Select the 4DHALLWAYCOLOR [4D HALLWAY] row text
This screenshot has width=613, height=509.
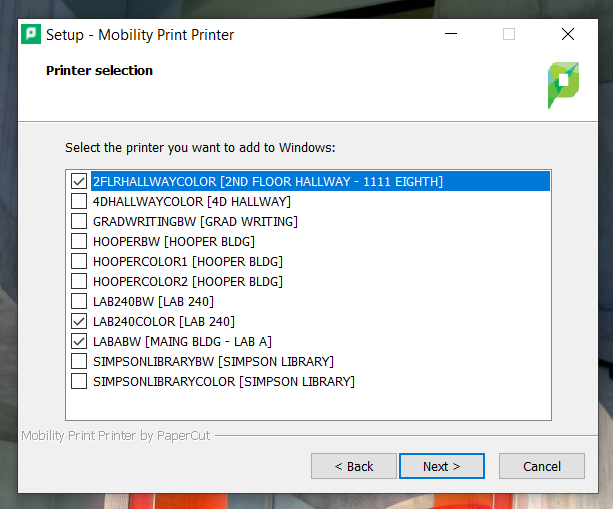pos(192,202)
